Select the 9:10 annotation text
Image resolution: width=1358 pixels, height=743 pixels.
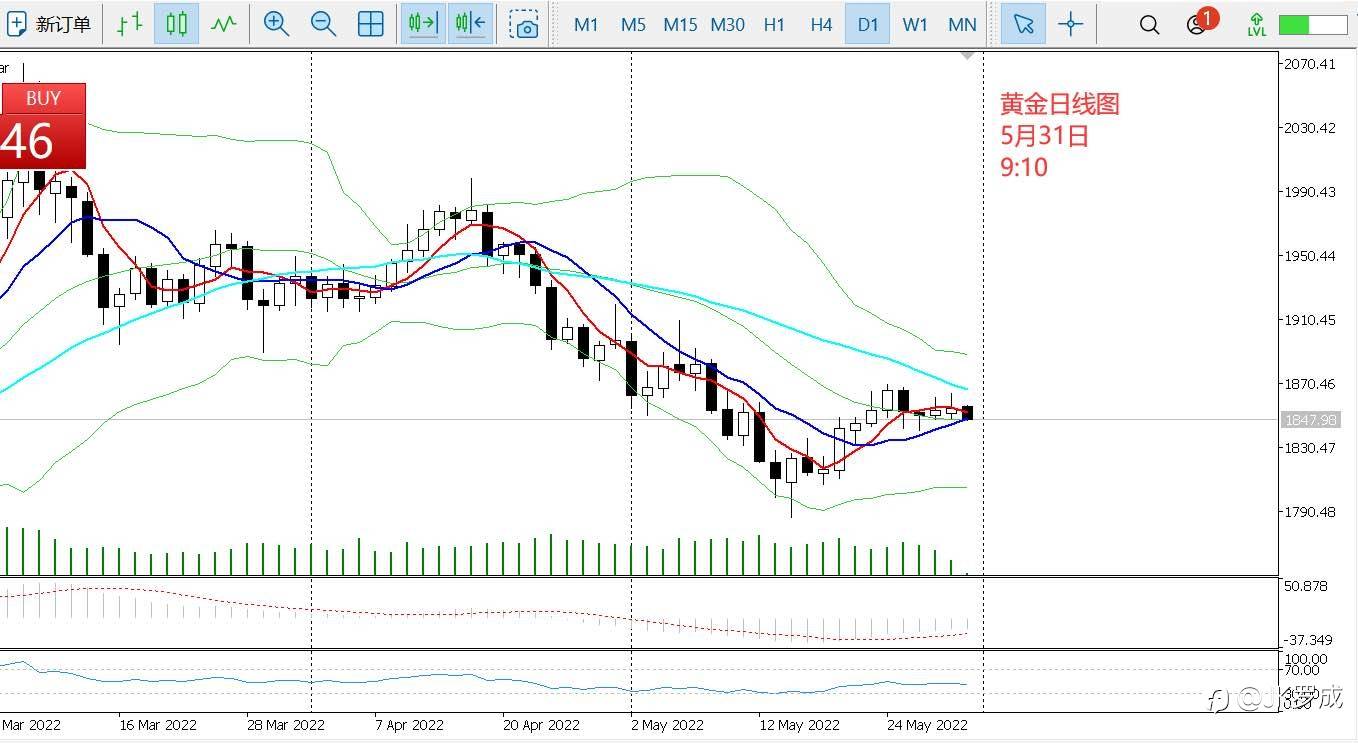click(x=1024, y=167)
